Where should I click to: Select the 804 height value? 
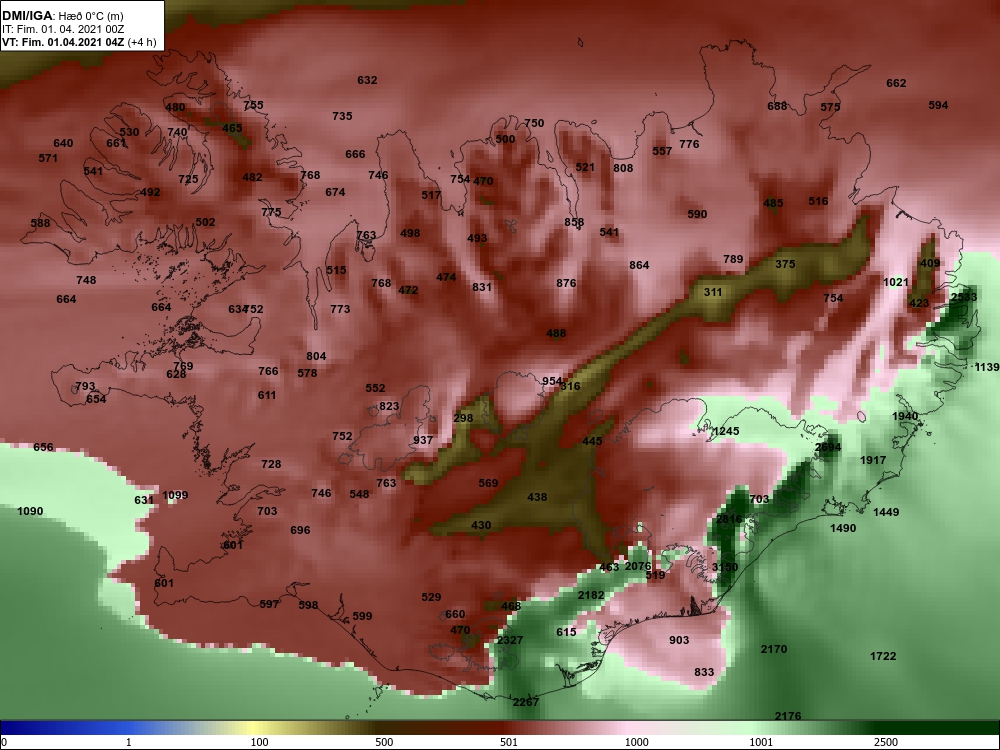click(316, 357)
